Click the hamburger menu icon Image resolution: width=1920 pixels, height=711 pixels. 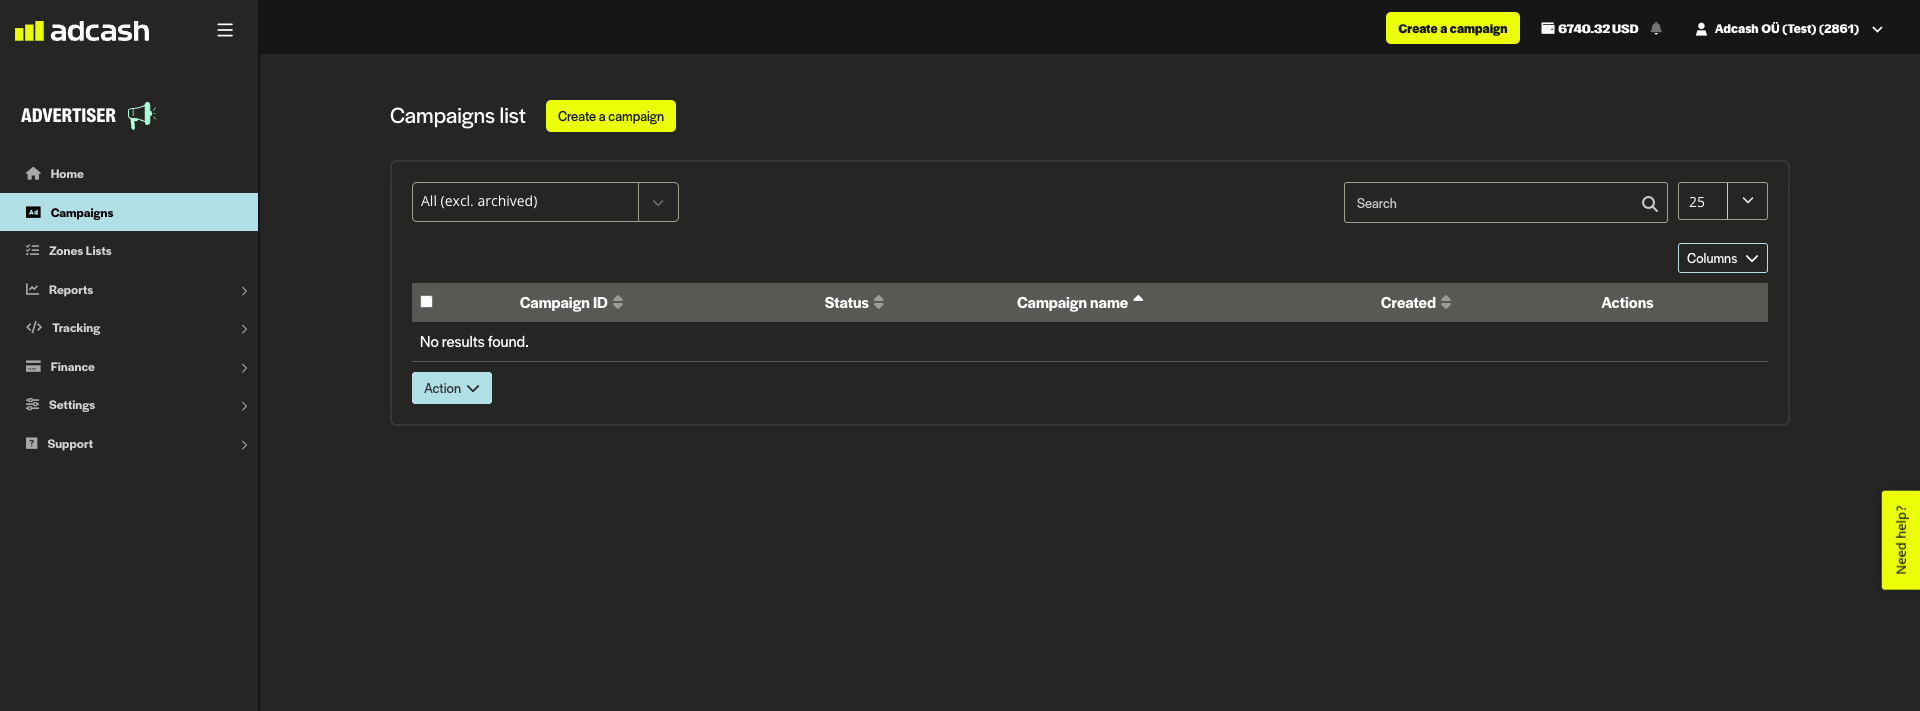point(225,30)
